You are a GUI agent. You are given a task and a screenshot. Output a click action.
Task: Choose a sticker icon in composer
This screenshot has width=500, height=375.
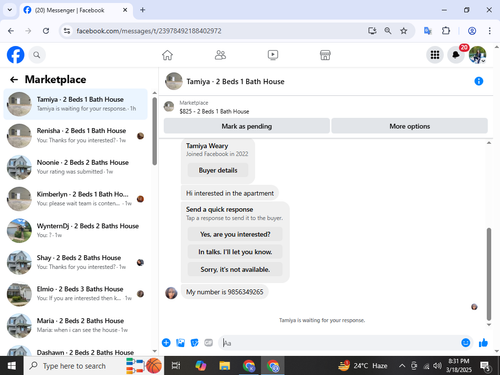tap(194, 343)
